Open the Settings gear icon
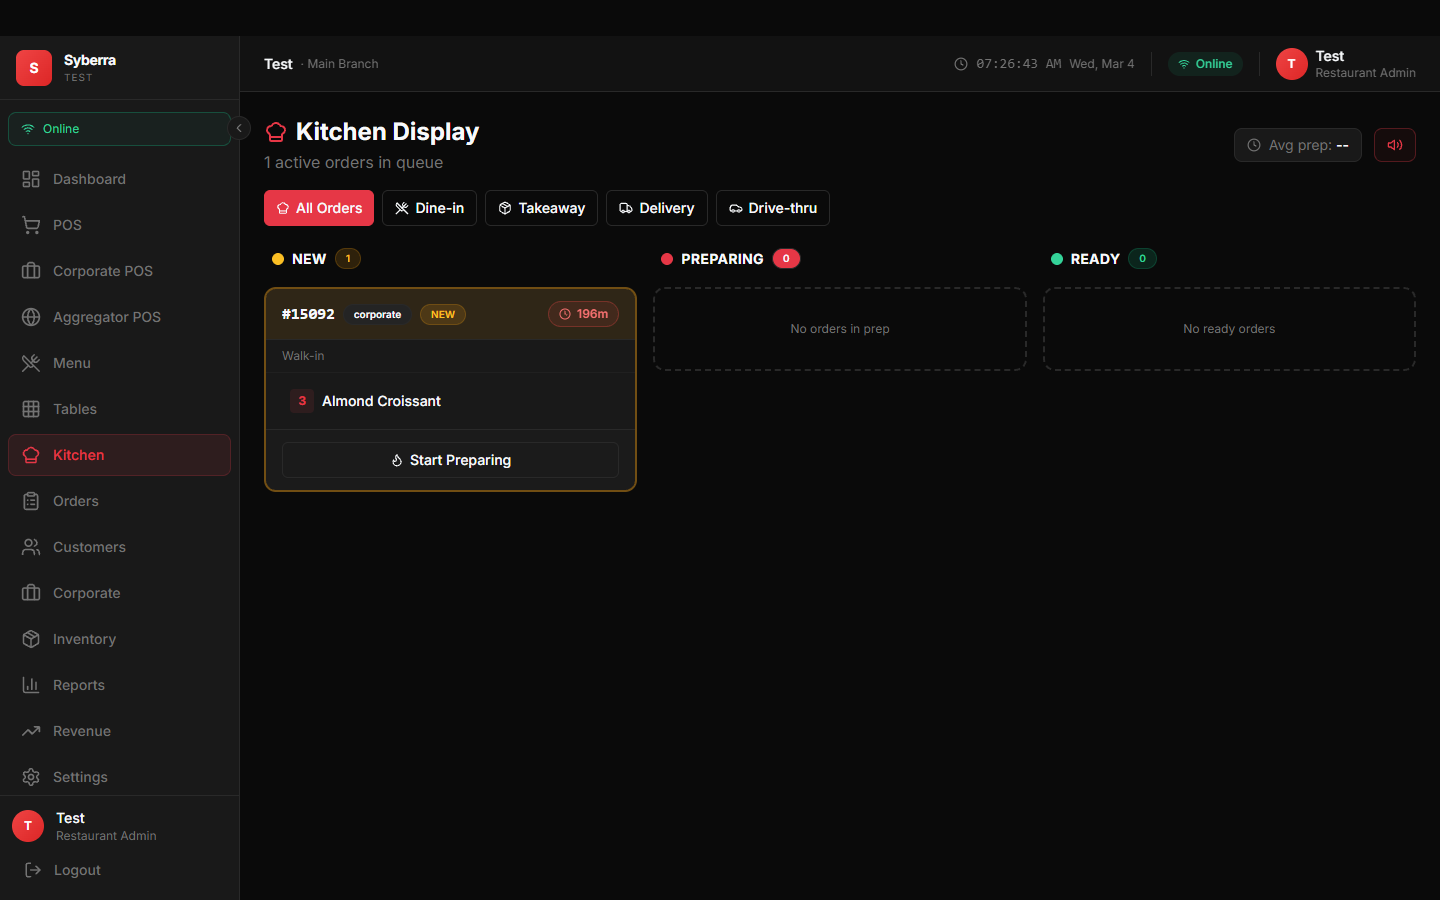This screenshot has height=900, width=1440. tap(31, 777)
